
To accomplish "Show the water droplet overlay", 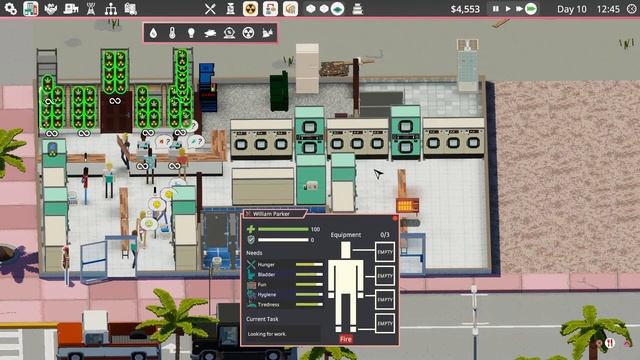I will point(153,33).
